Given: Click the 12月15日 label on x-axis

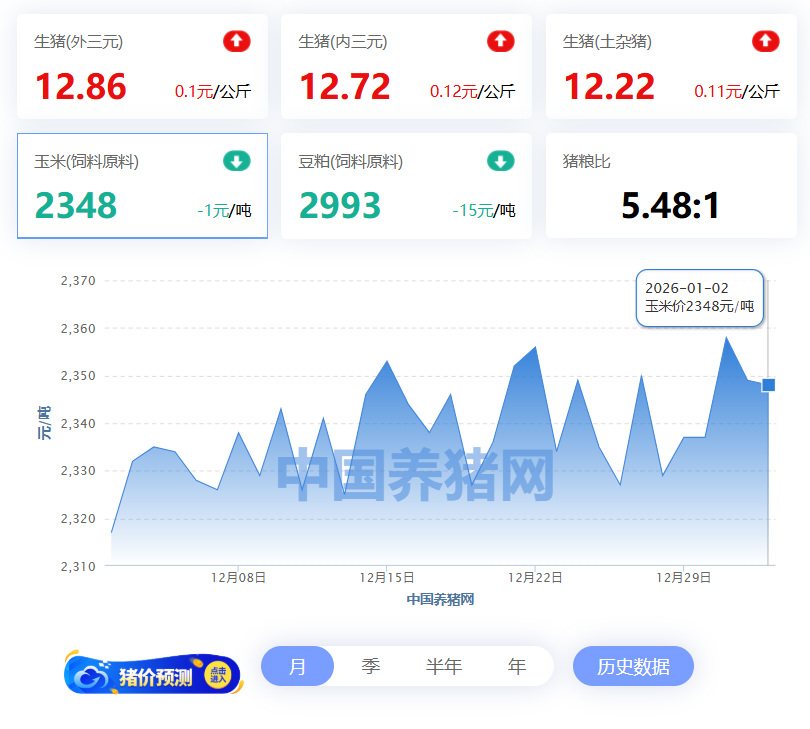Looking at the screenshot, I should (x=387, y=577).
